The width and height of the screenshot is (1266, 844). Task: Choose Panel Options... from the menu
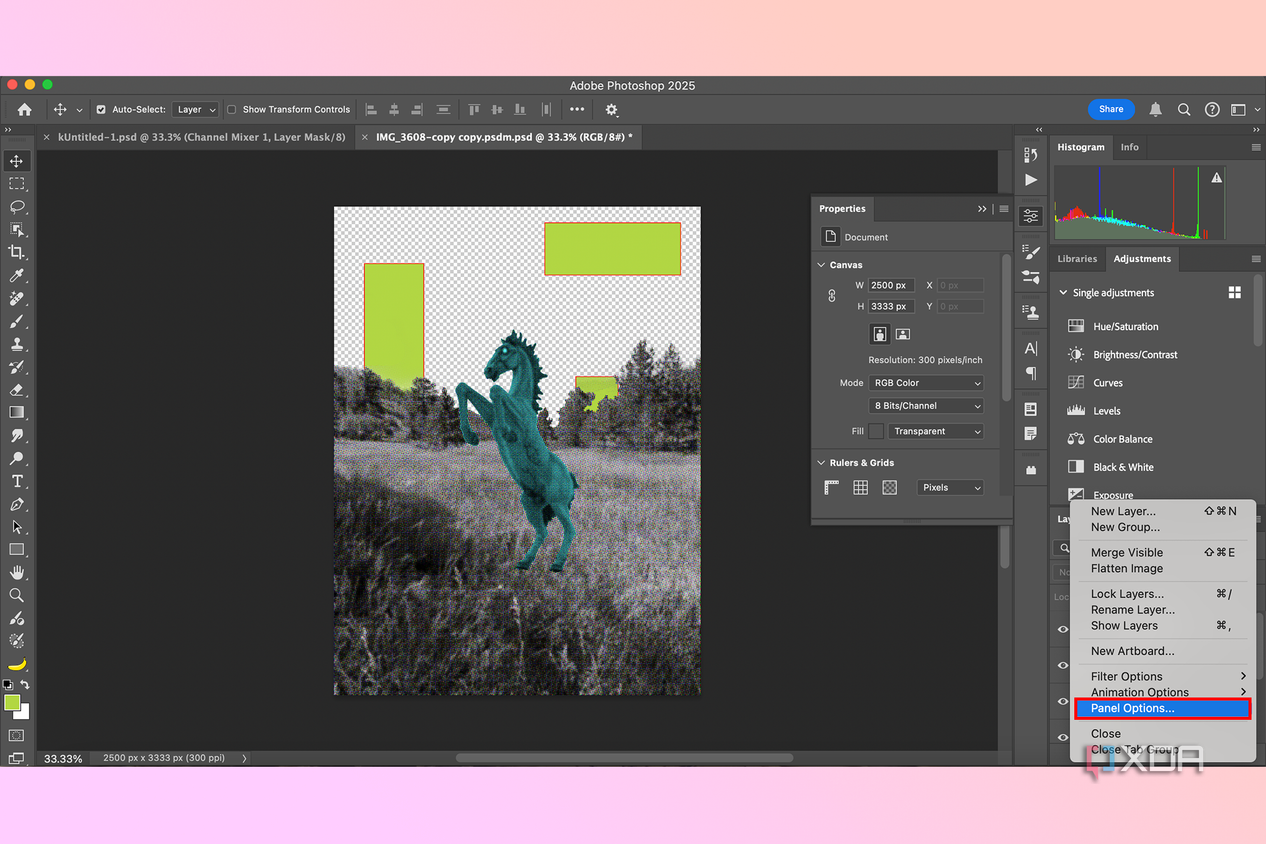1162,708
